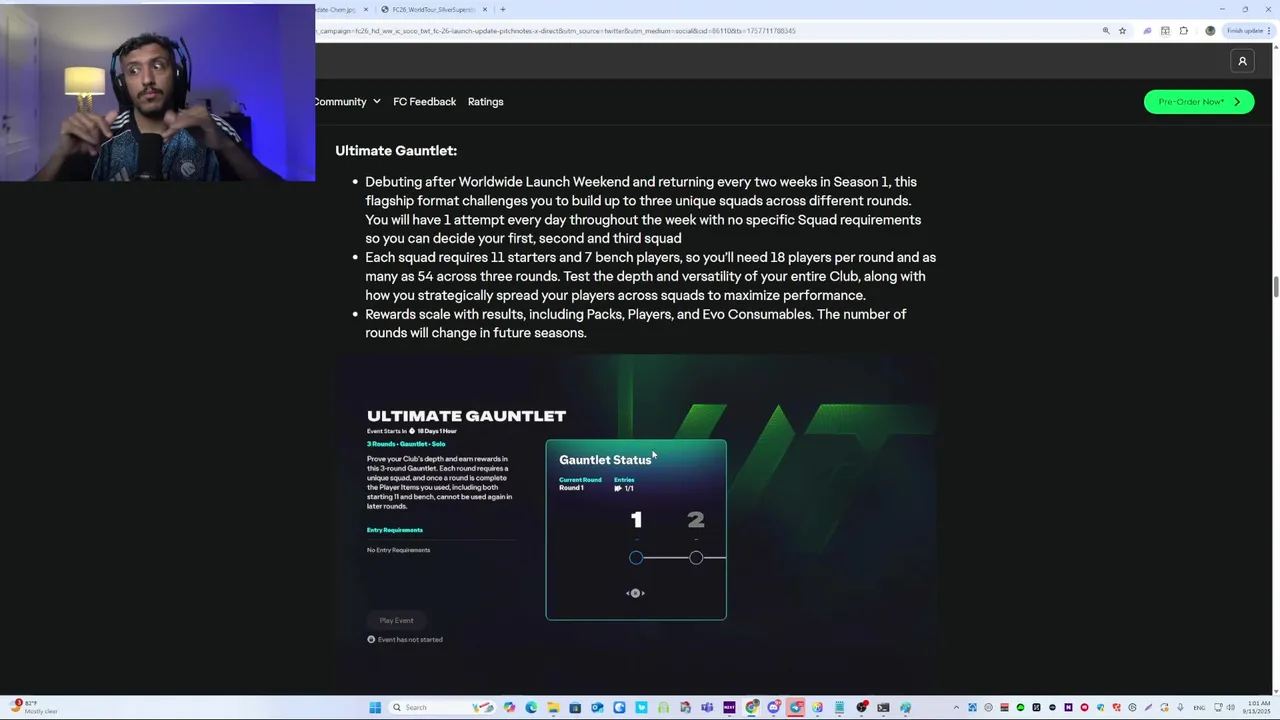Open a new browser tab

point(502,9)
